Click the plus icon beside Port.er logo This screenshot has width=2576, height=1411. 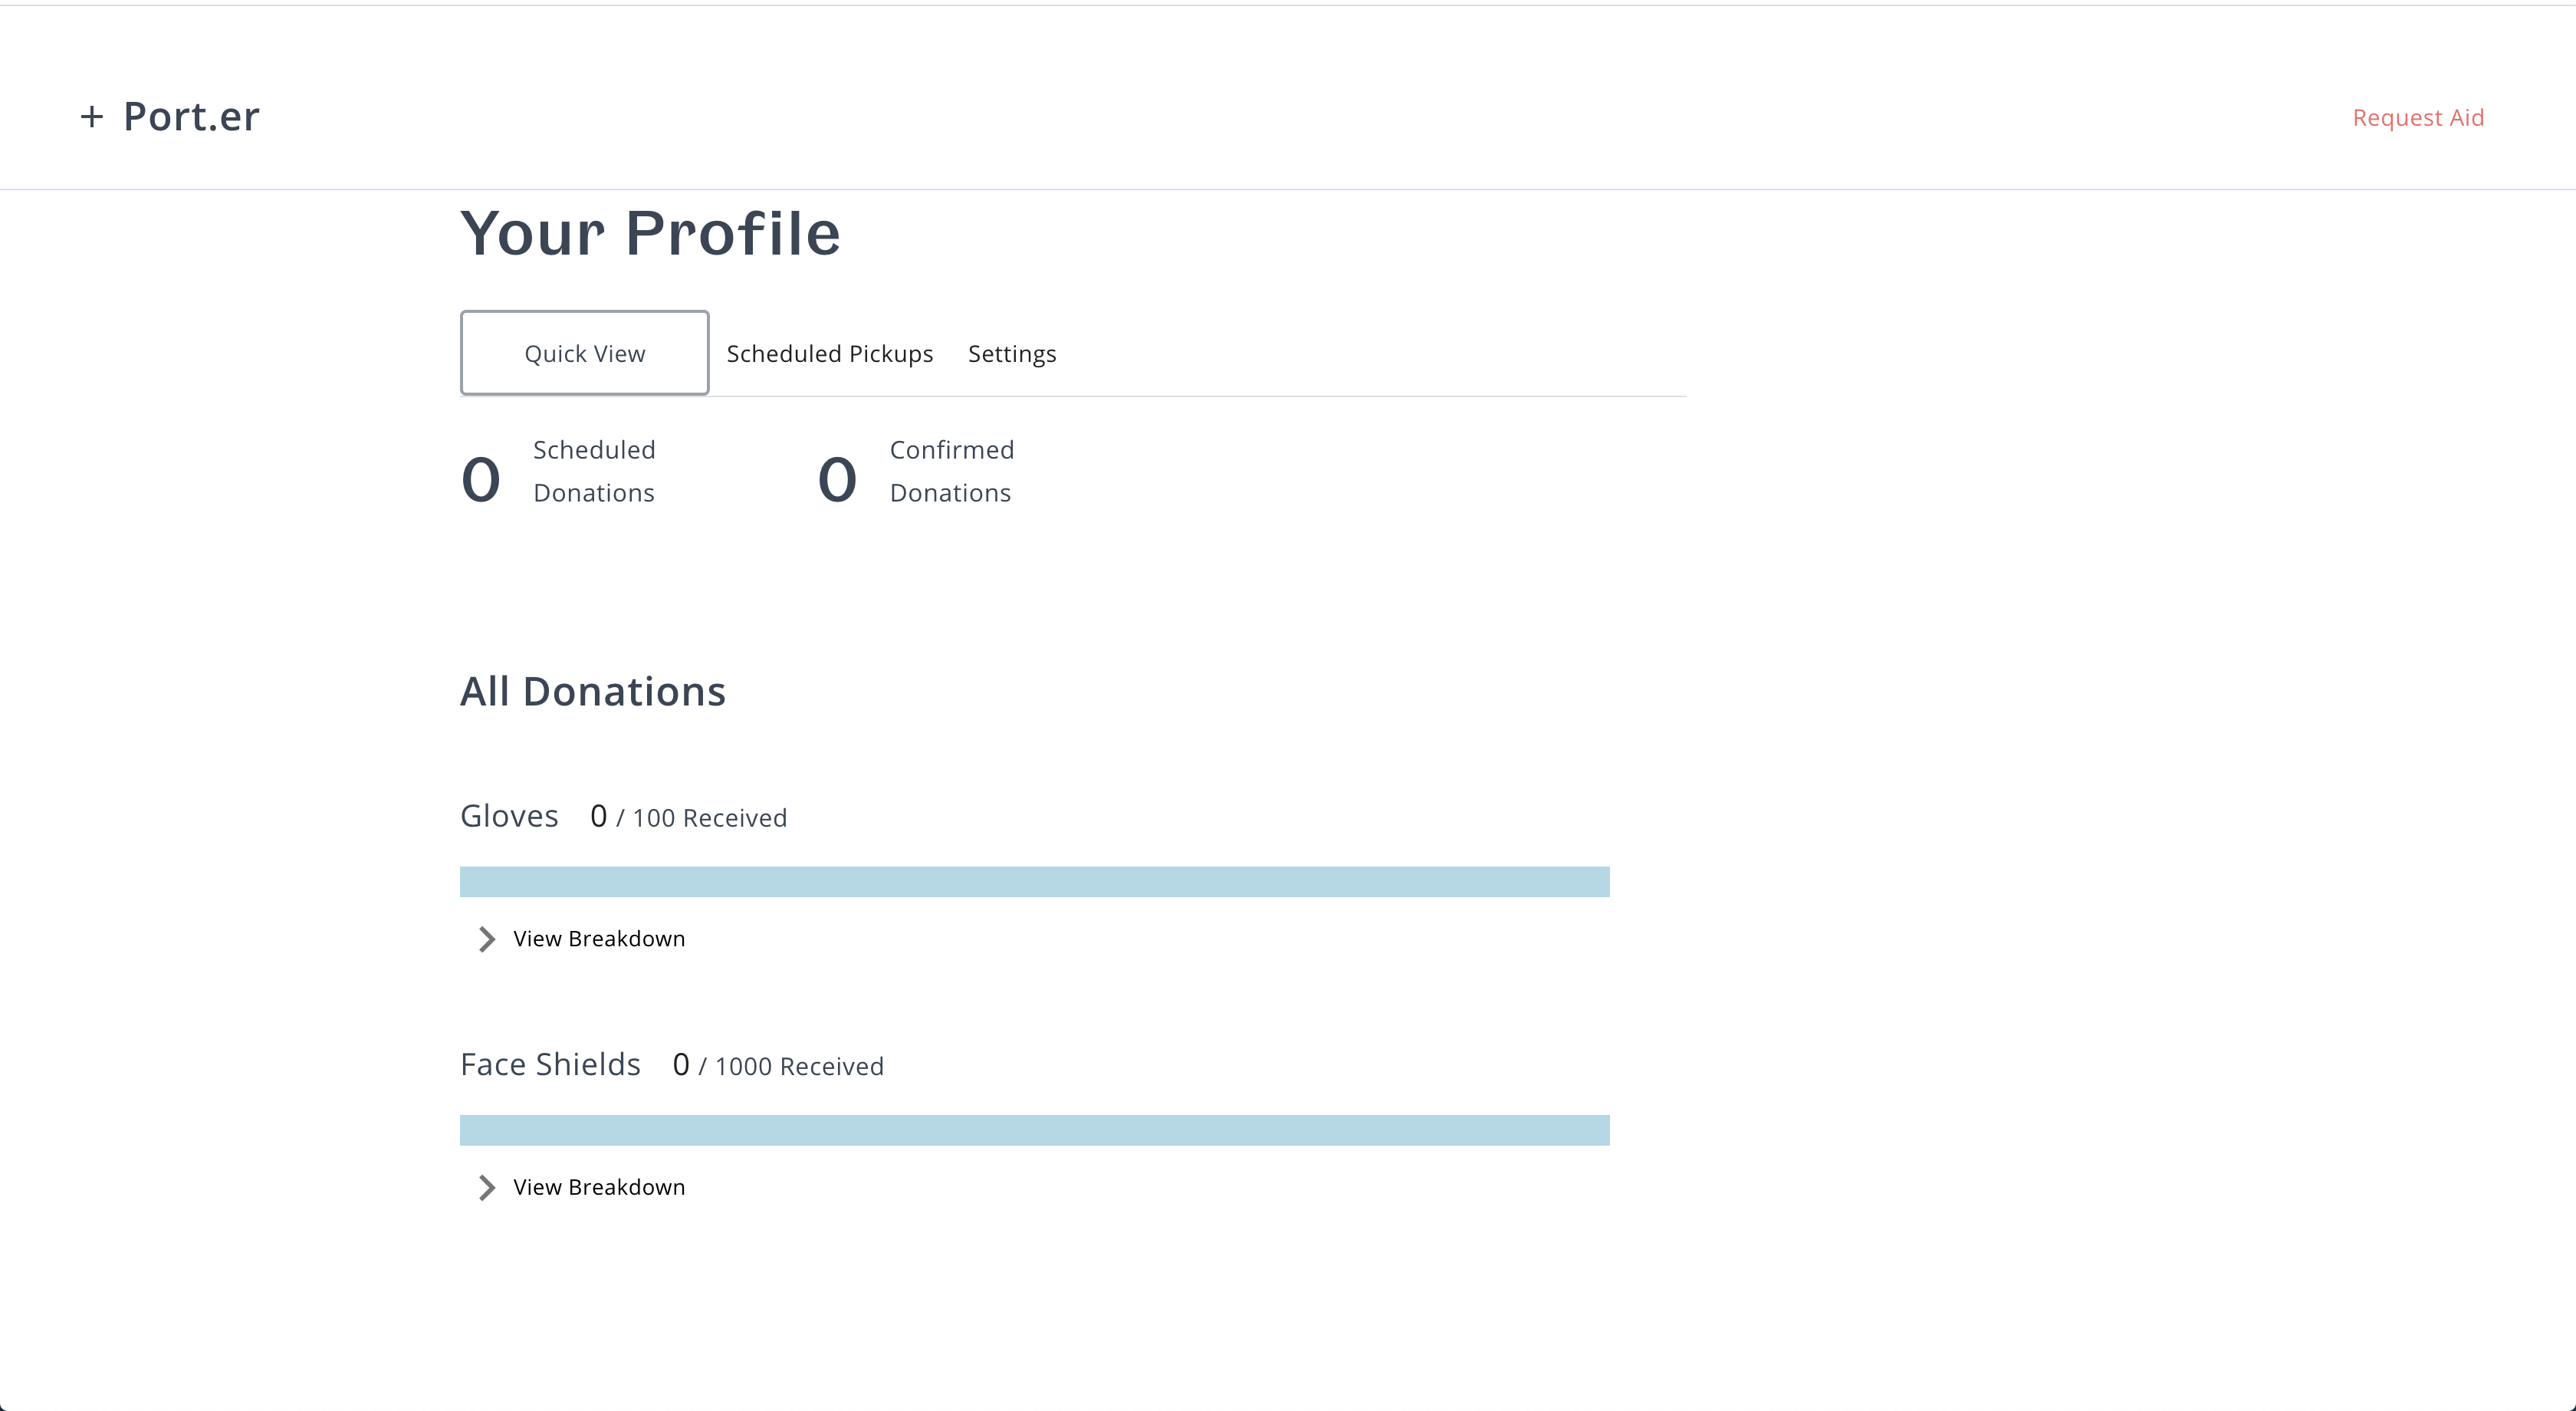(x=91, y=117)
